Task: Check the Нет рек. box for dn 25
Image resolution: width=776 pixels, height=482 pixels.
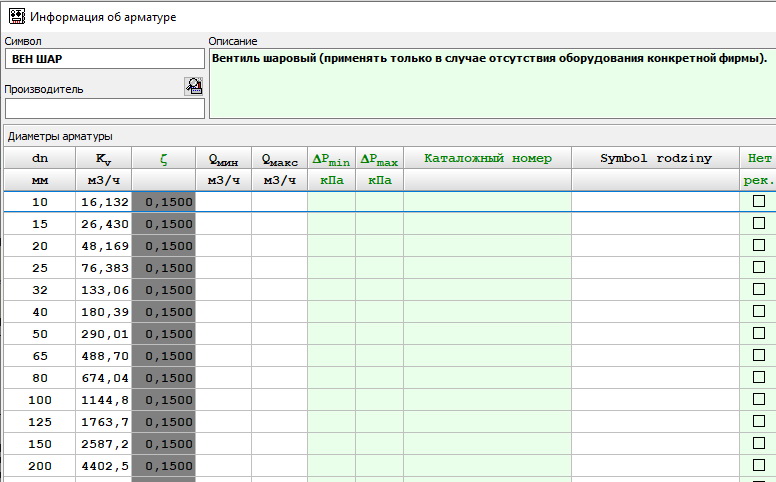Action: [759, 267]
